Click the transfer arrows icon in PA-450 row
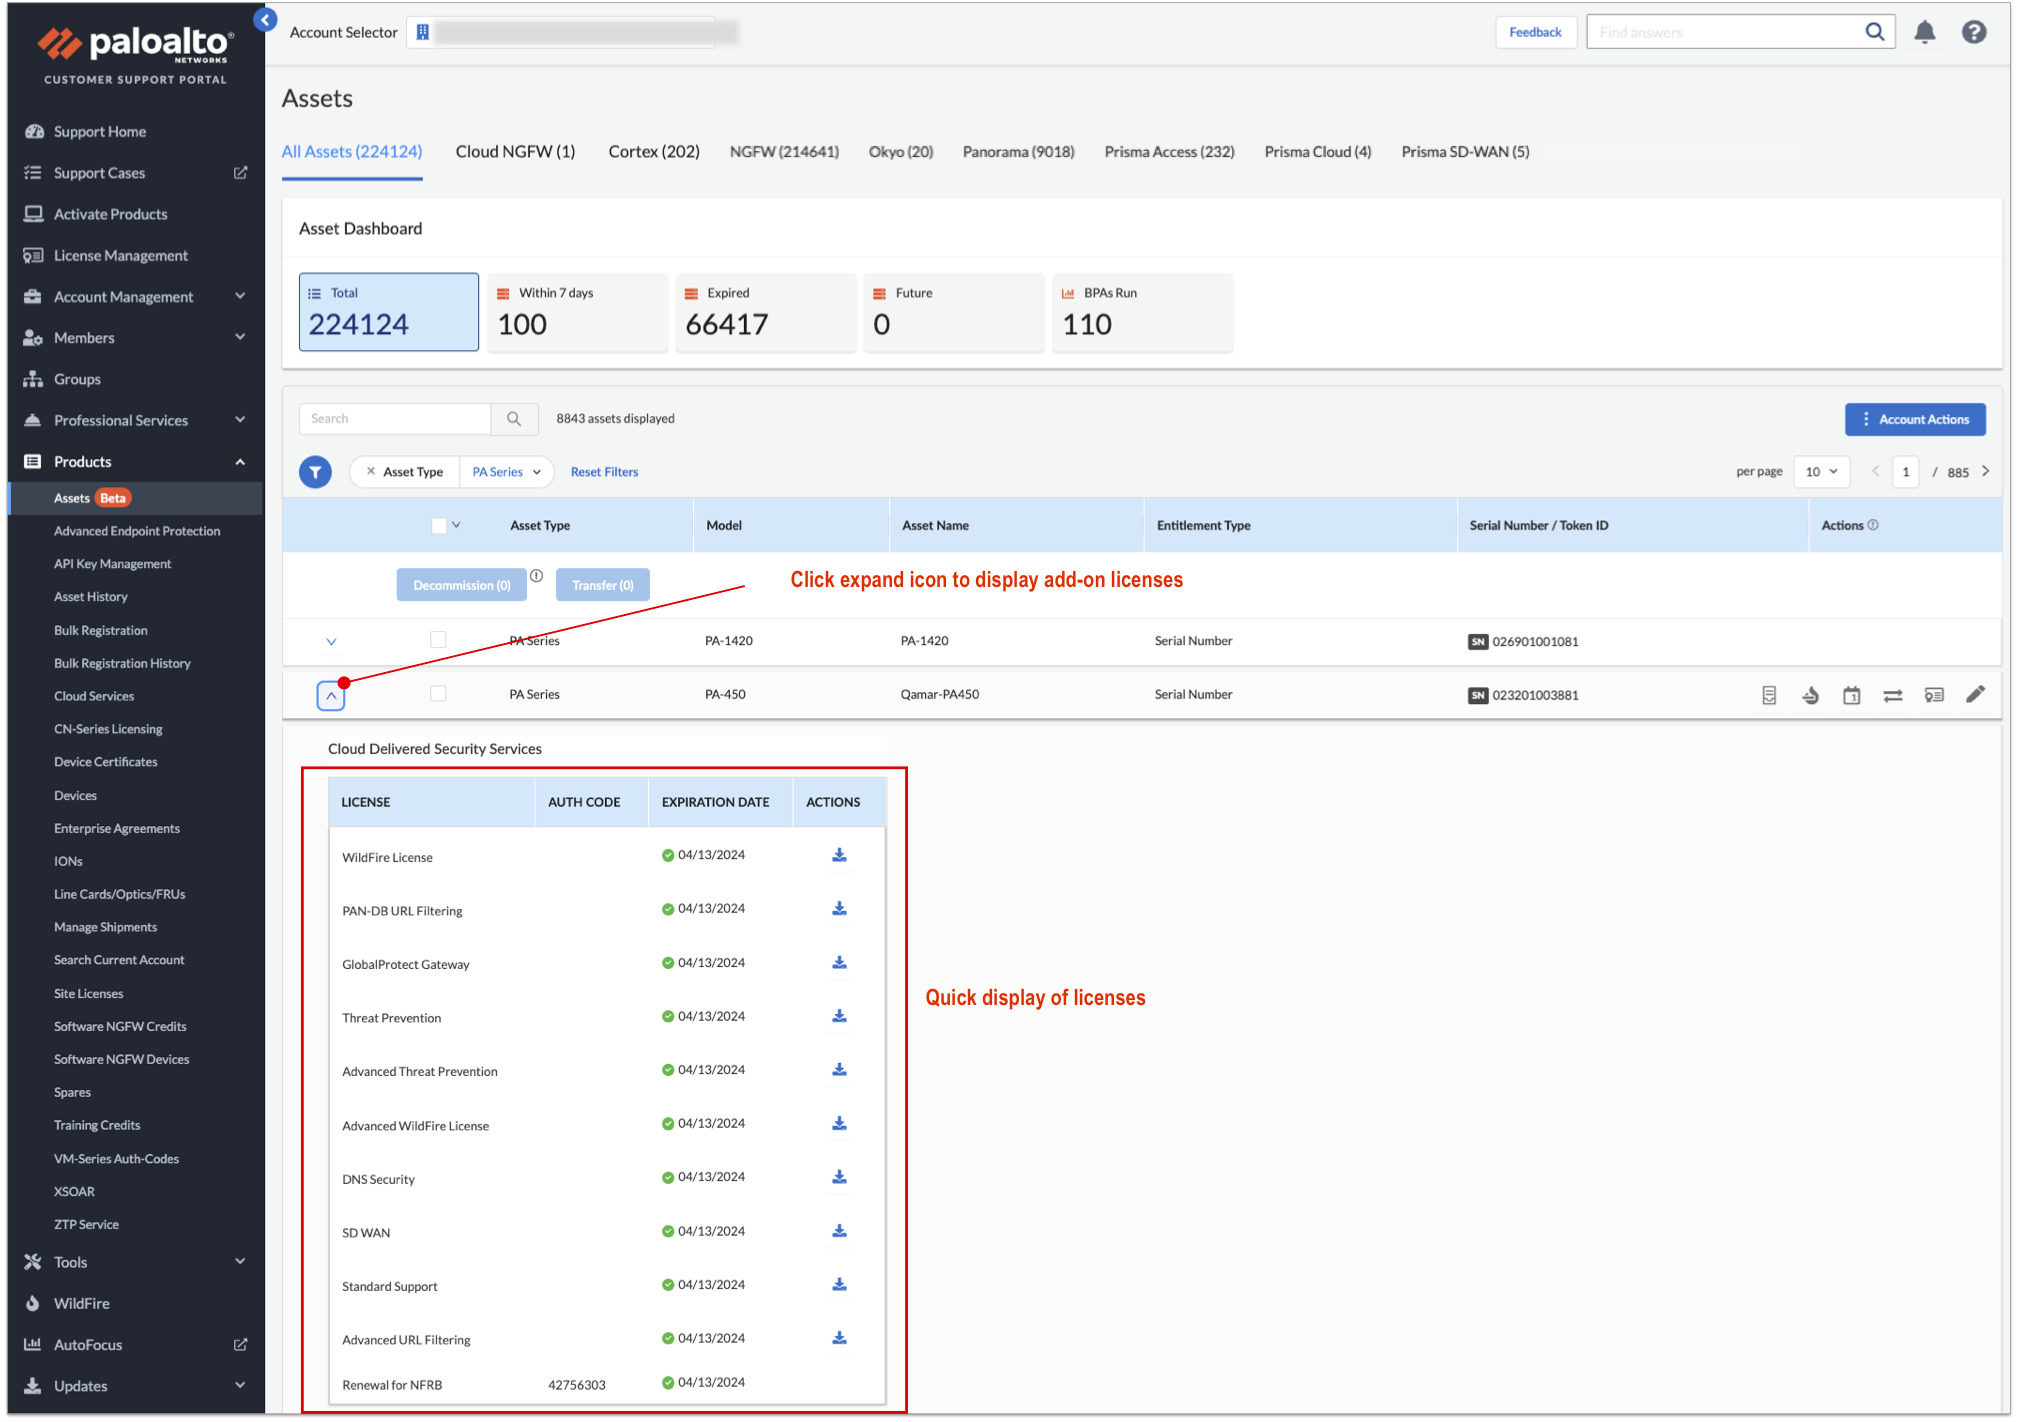Screen dimensions: 2019x1422 [x=1892, y=696]
